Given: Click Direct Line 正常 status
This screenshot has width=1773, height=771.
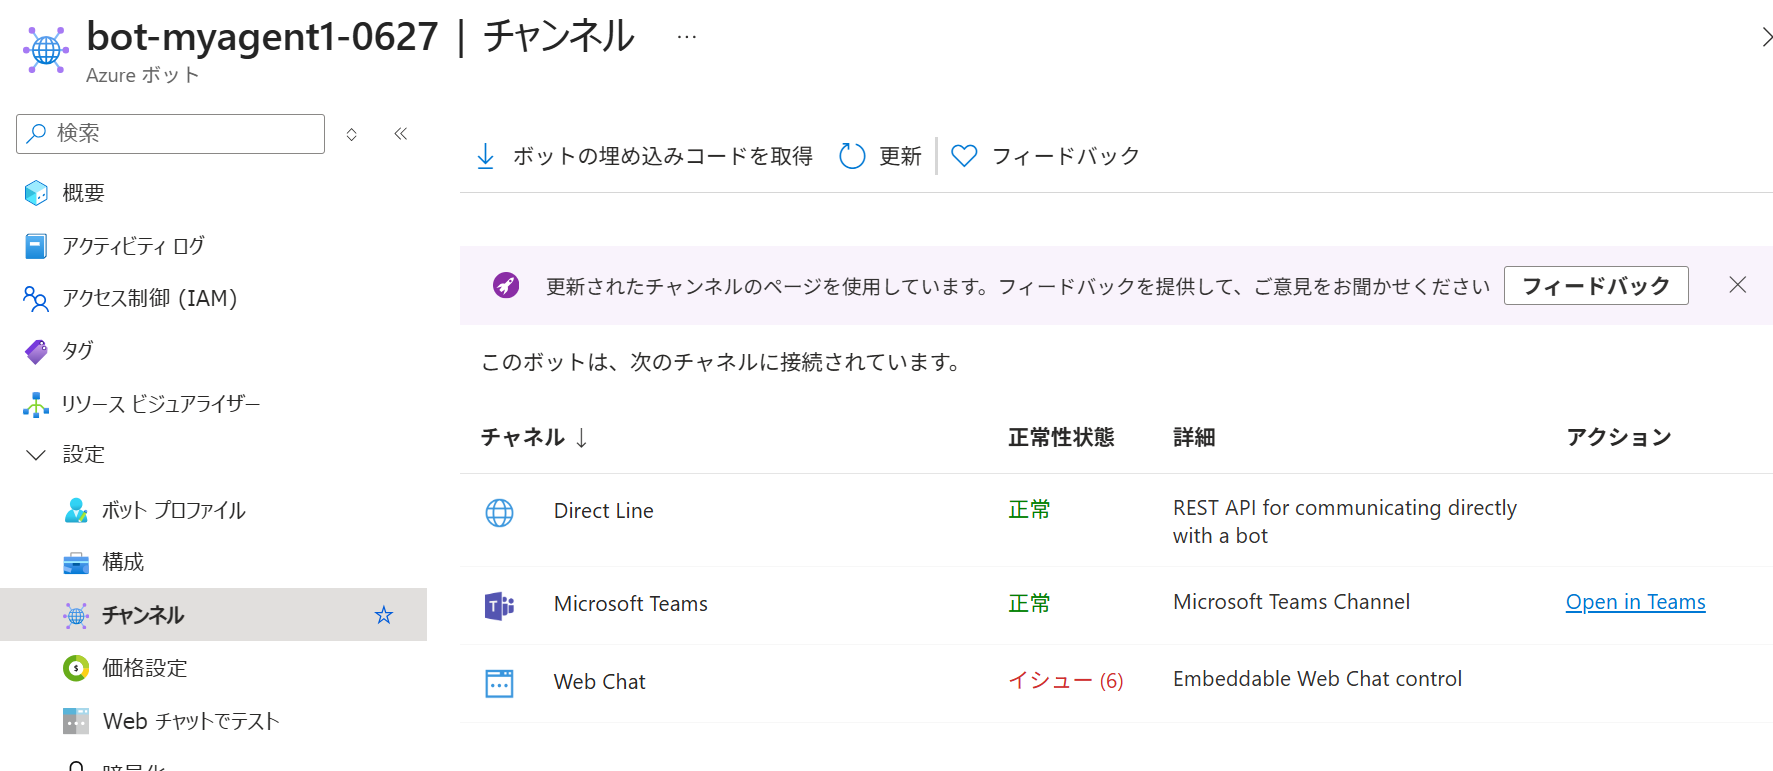Looking at the screenshot, I should 1029,510.
